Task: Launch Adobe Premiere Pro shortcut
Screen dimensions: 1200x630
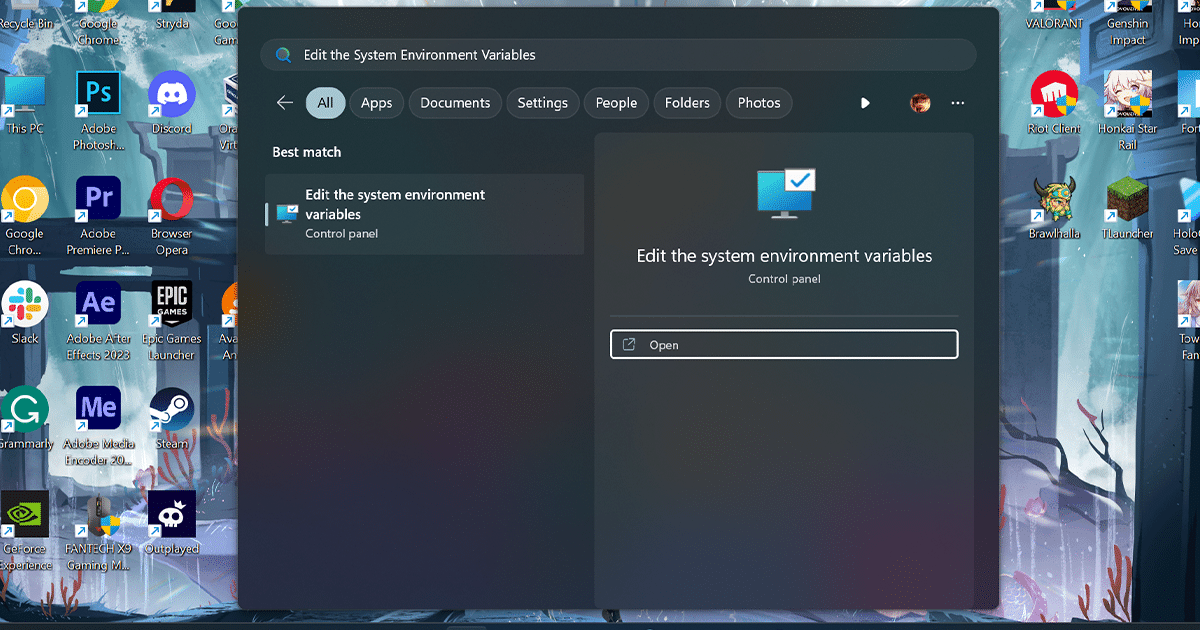Action: (98, 199)
